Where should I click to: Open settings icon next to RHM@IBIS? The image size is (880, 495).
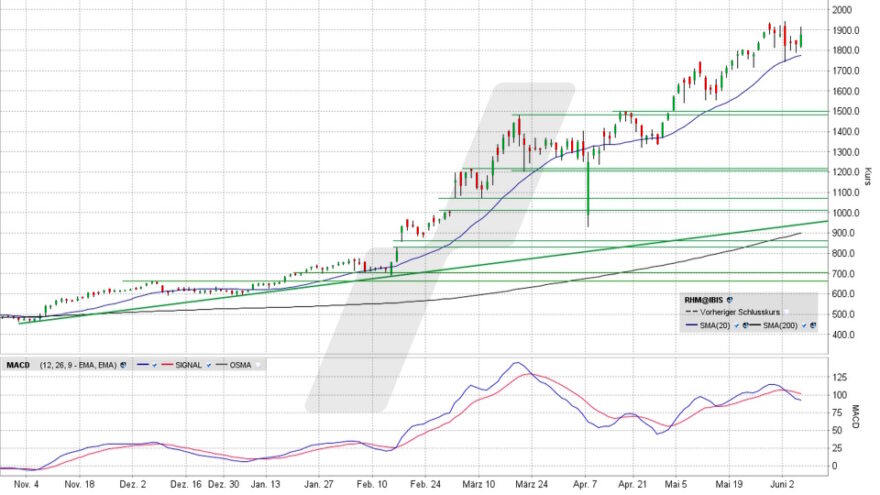(x=731, y=298)
